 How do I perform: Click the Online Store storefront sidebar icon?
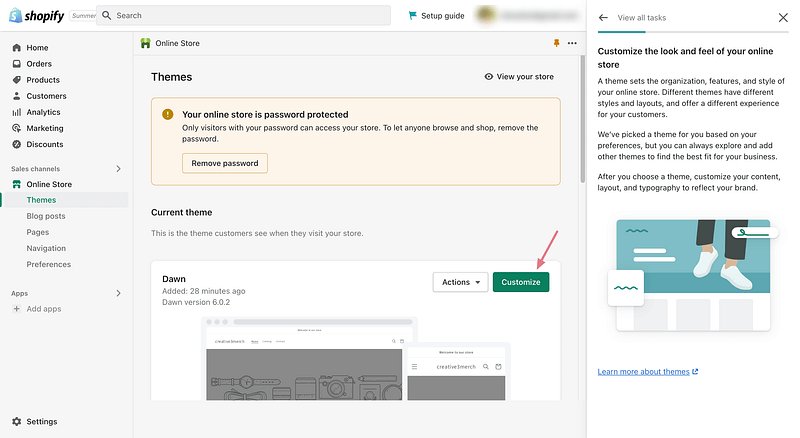[17, 184]
